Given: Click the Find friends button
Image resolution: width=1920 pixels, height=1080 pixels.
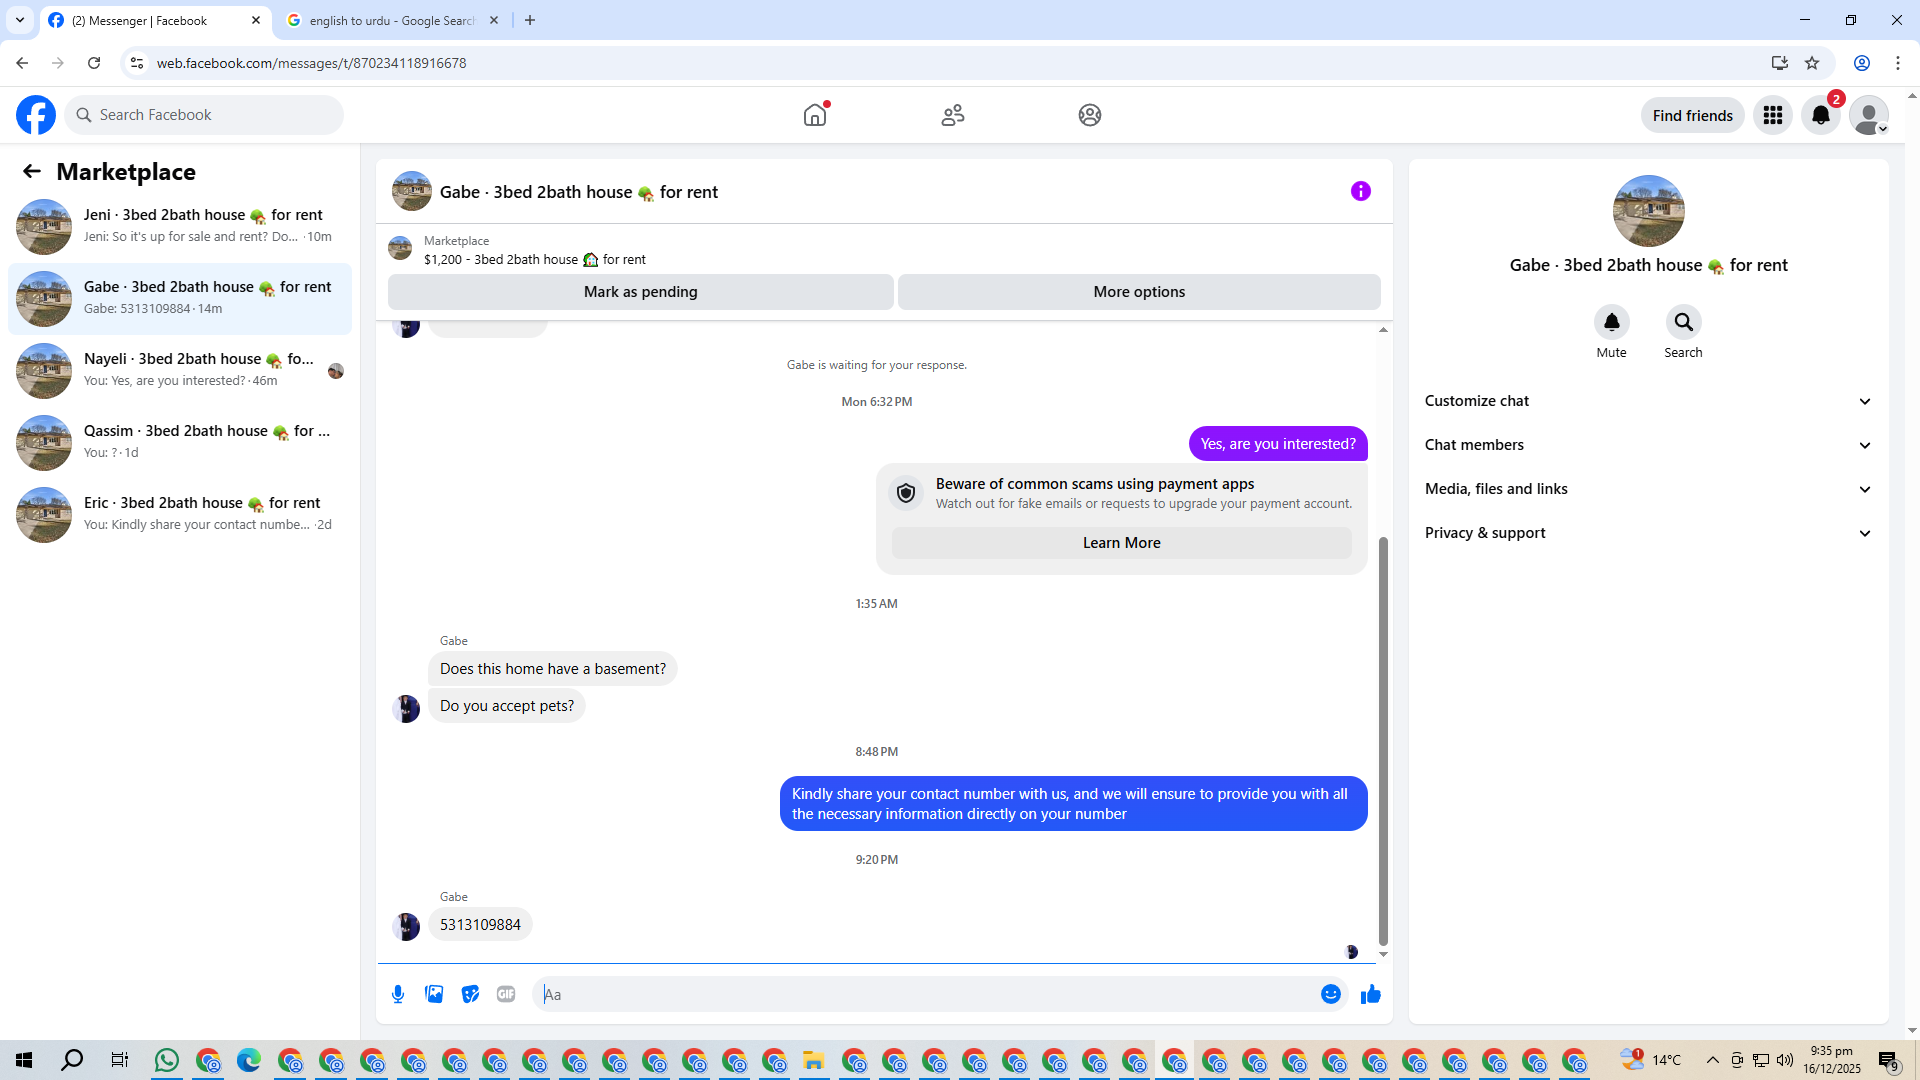Looking at the screenshot, I should coord(1693,115).
